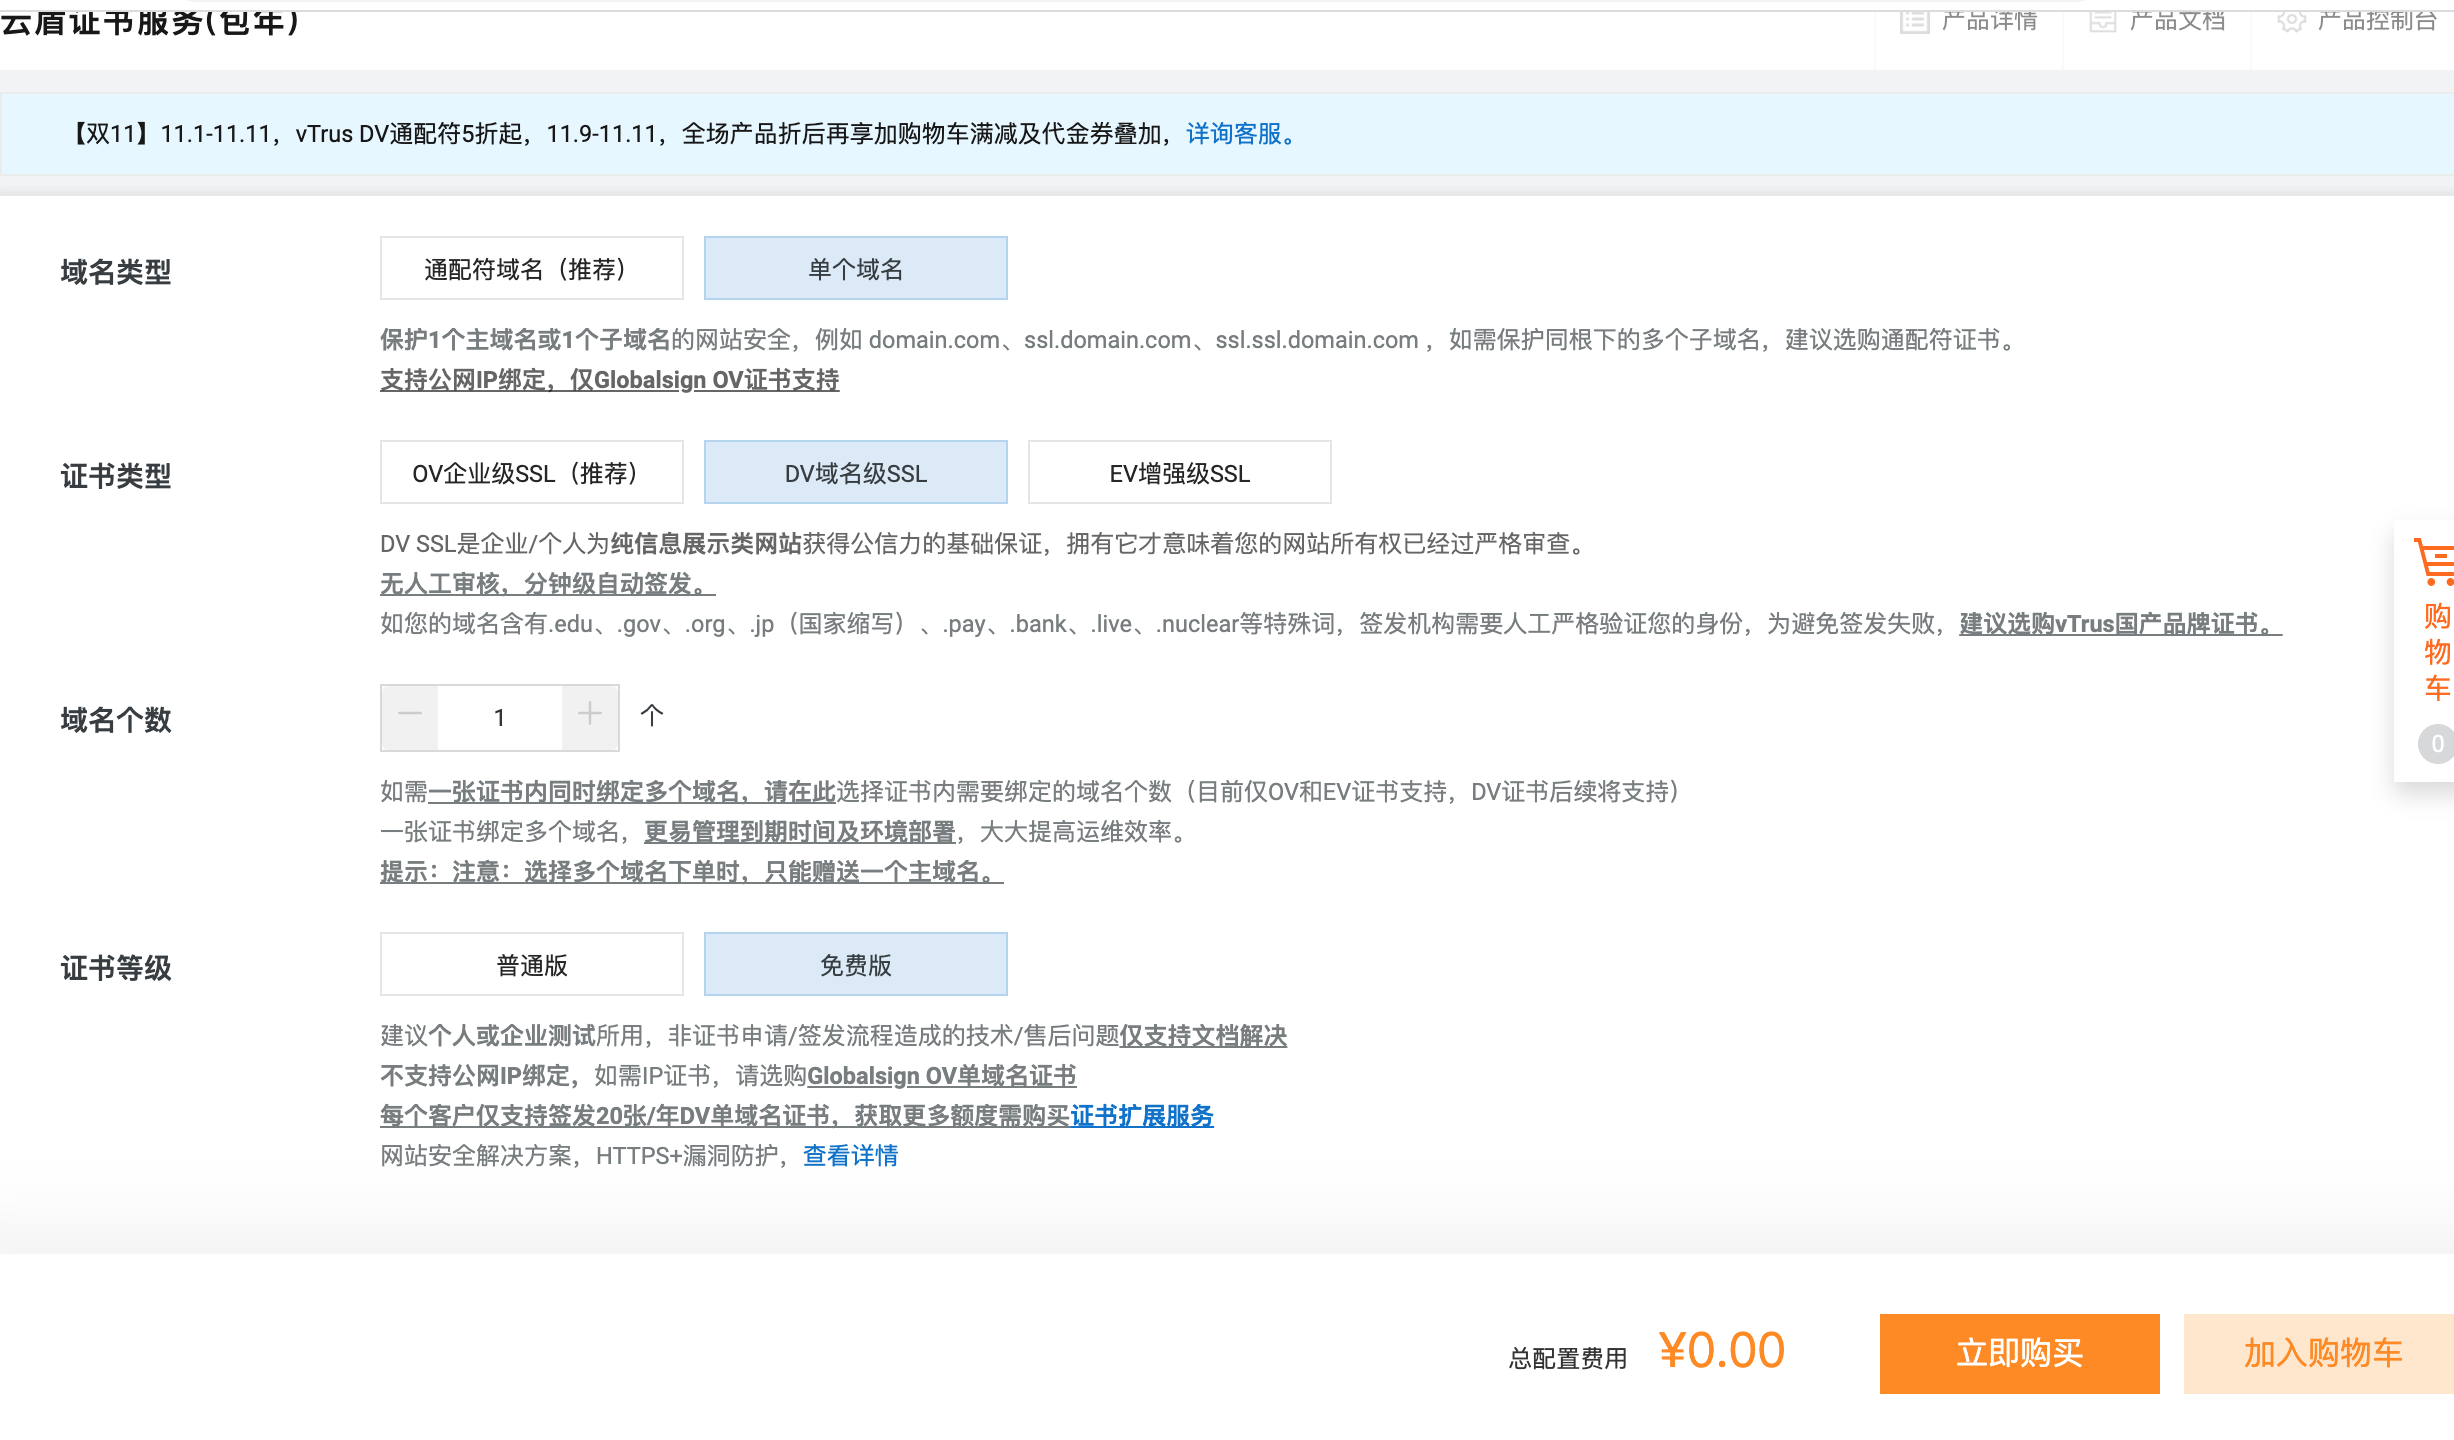Select EV增强级SSL certificate type
The image size is (2454, 1440).
pyautogui.click(x=1180, y=472)
